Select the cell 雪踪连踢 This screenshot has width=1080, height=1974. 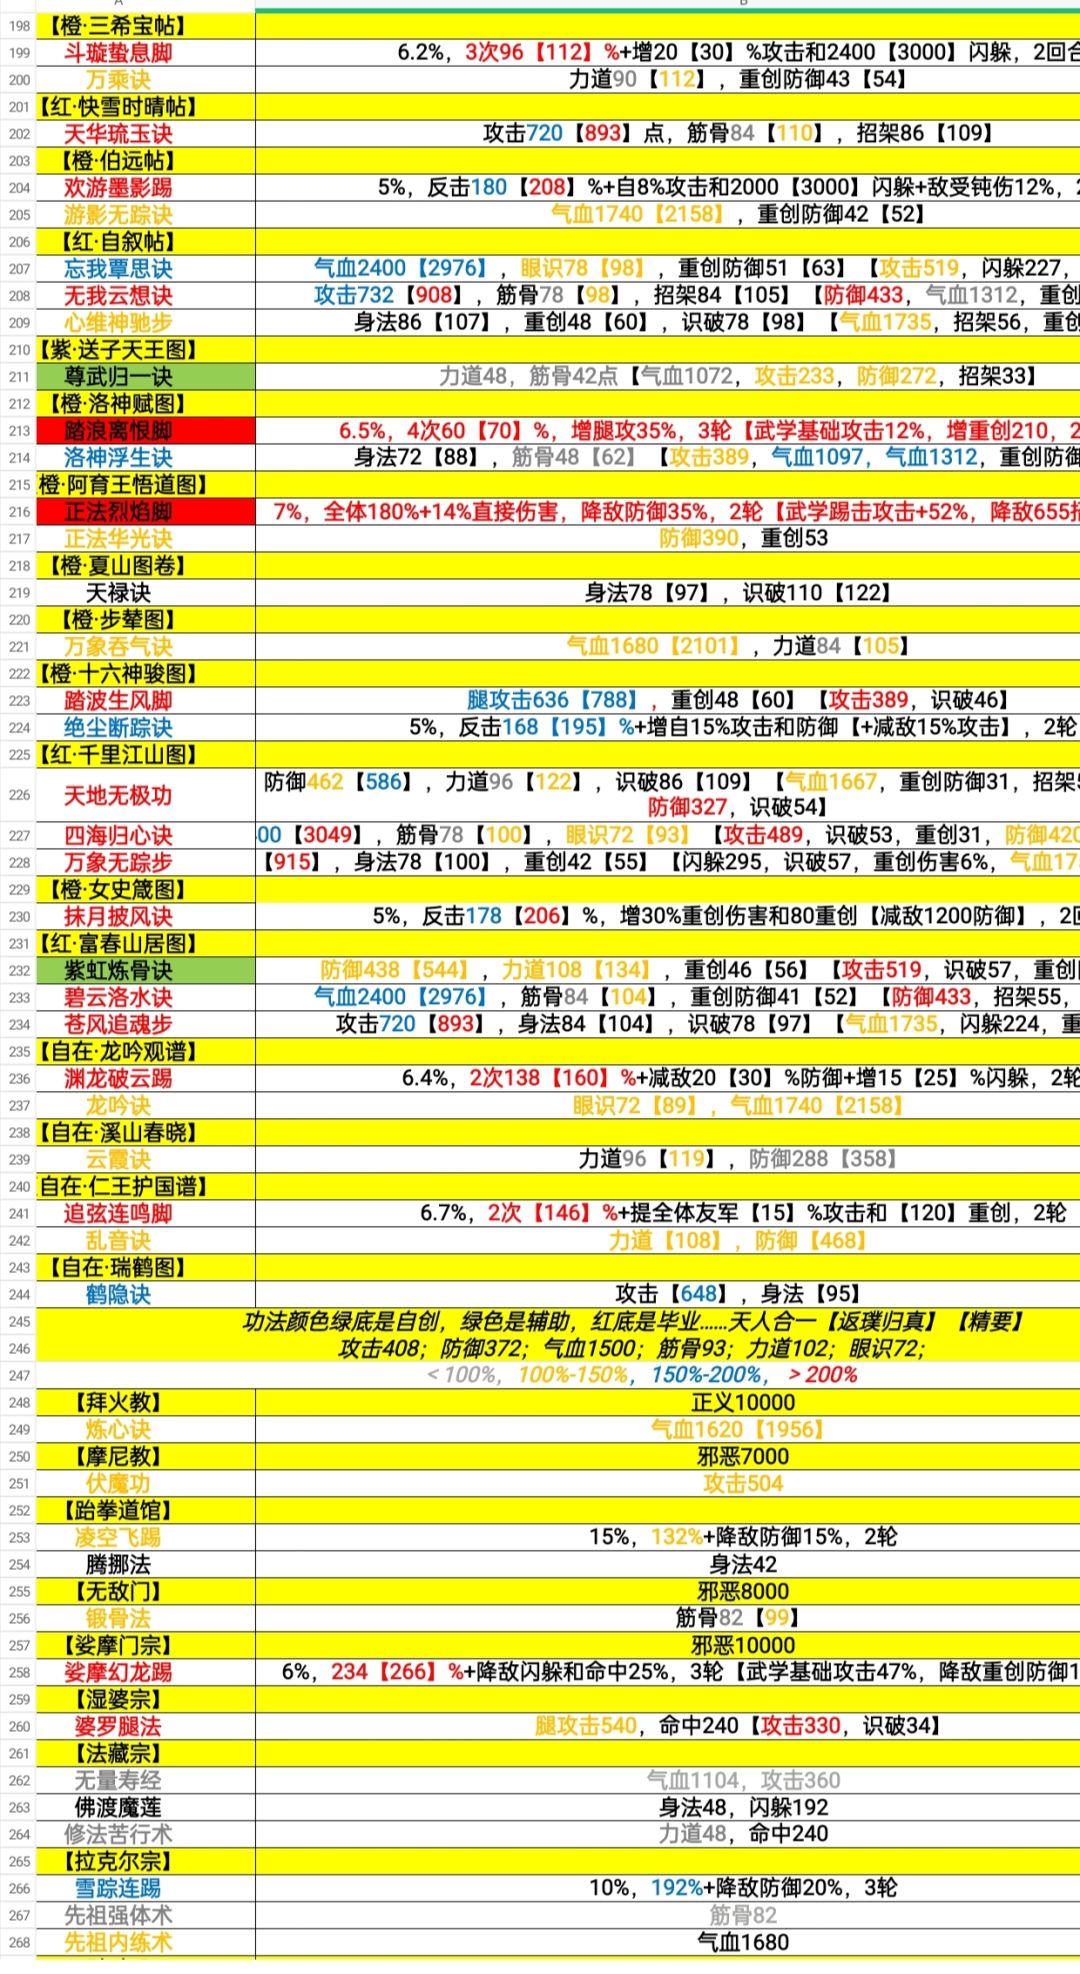[146, 1888]
